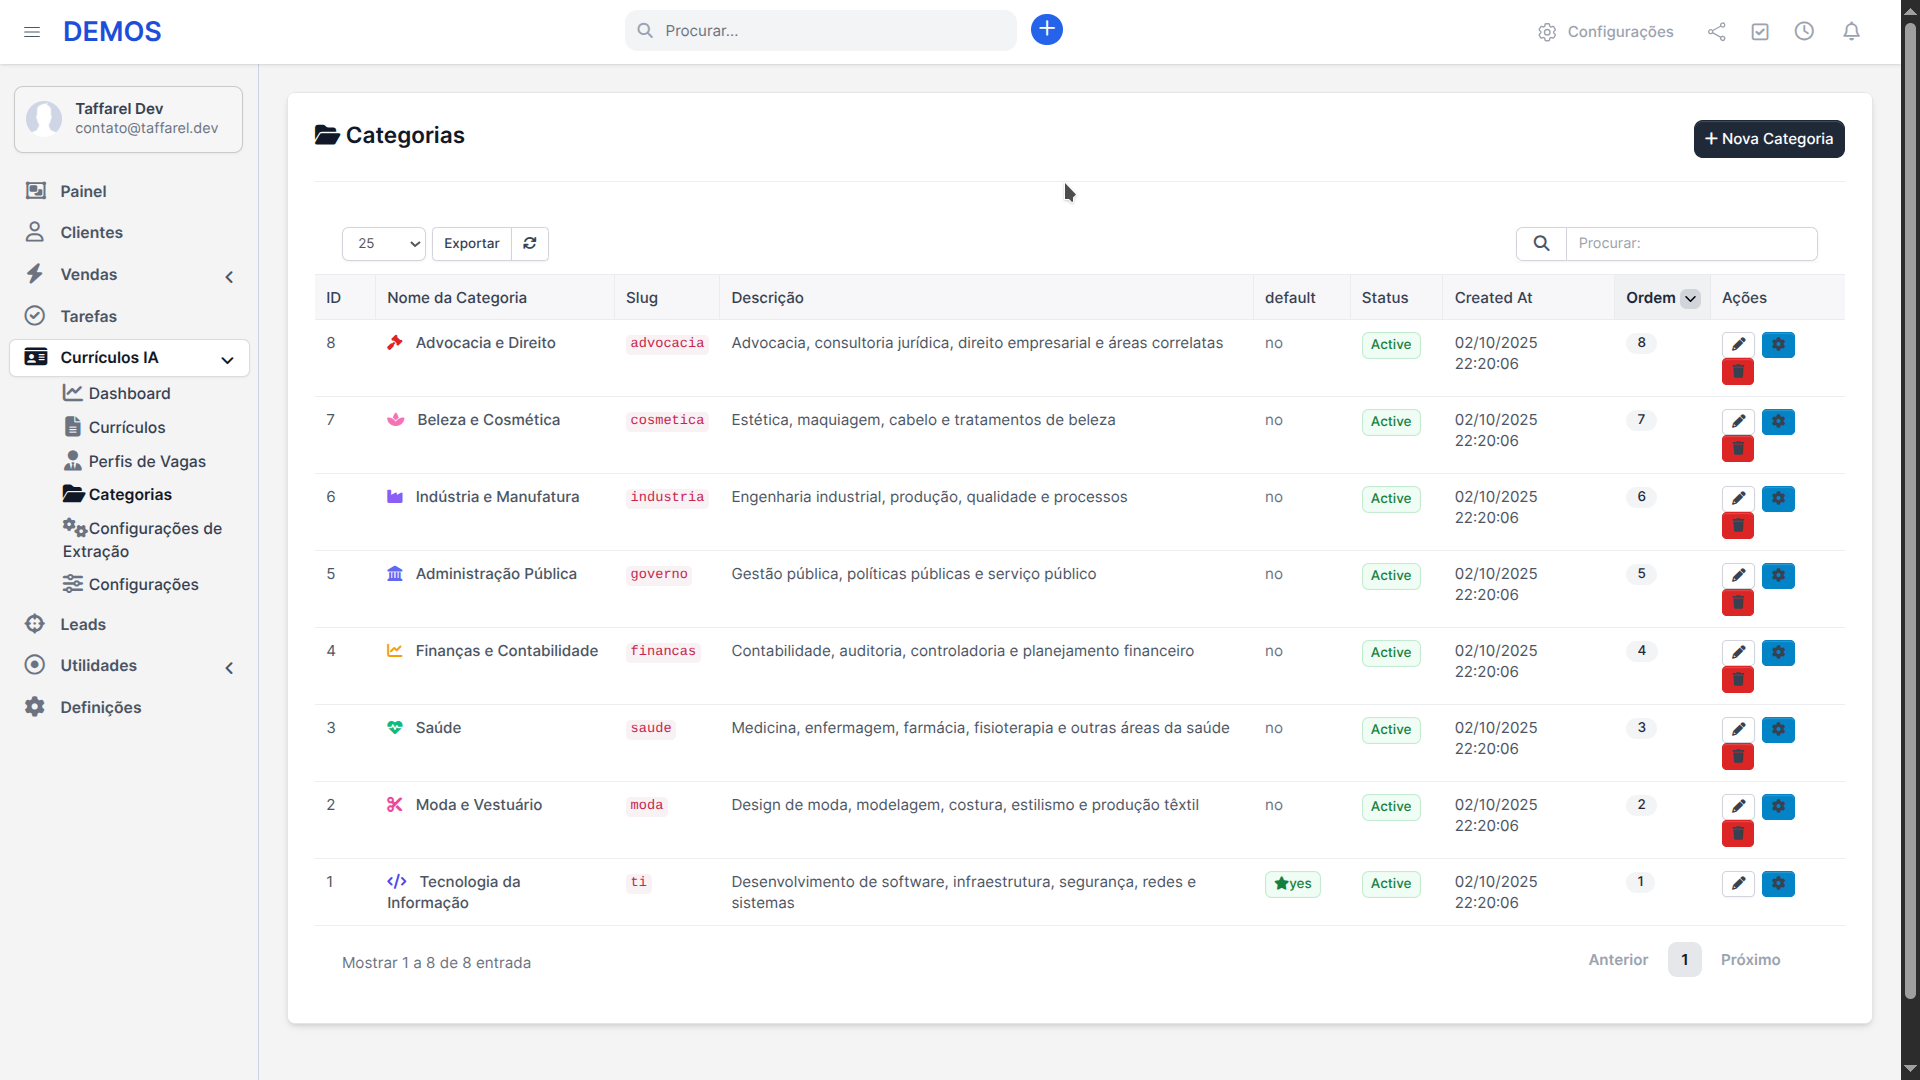Collapse the Vendas submenu chevron

pyautogui.click(x=229, y=277)
